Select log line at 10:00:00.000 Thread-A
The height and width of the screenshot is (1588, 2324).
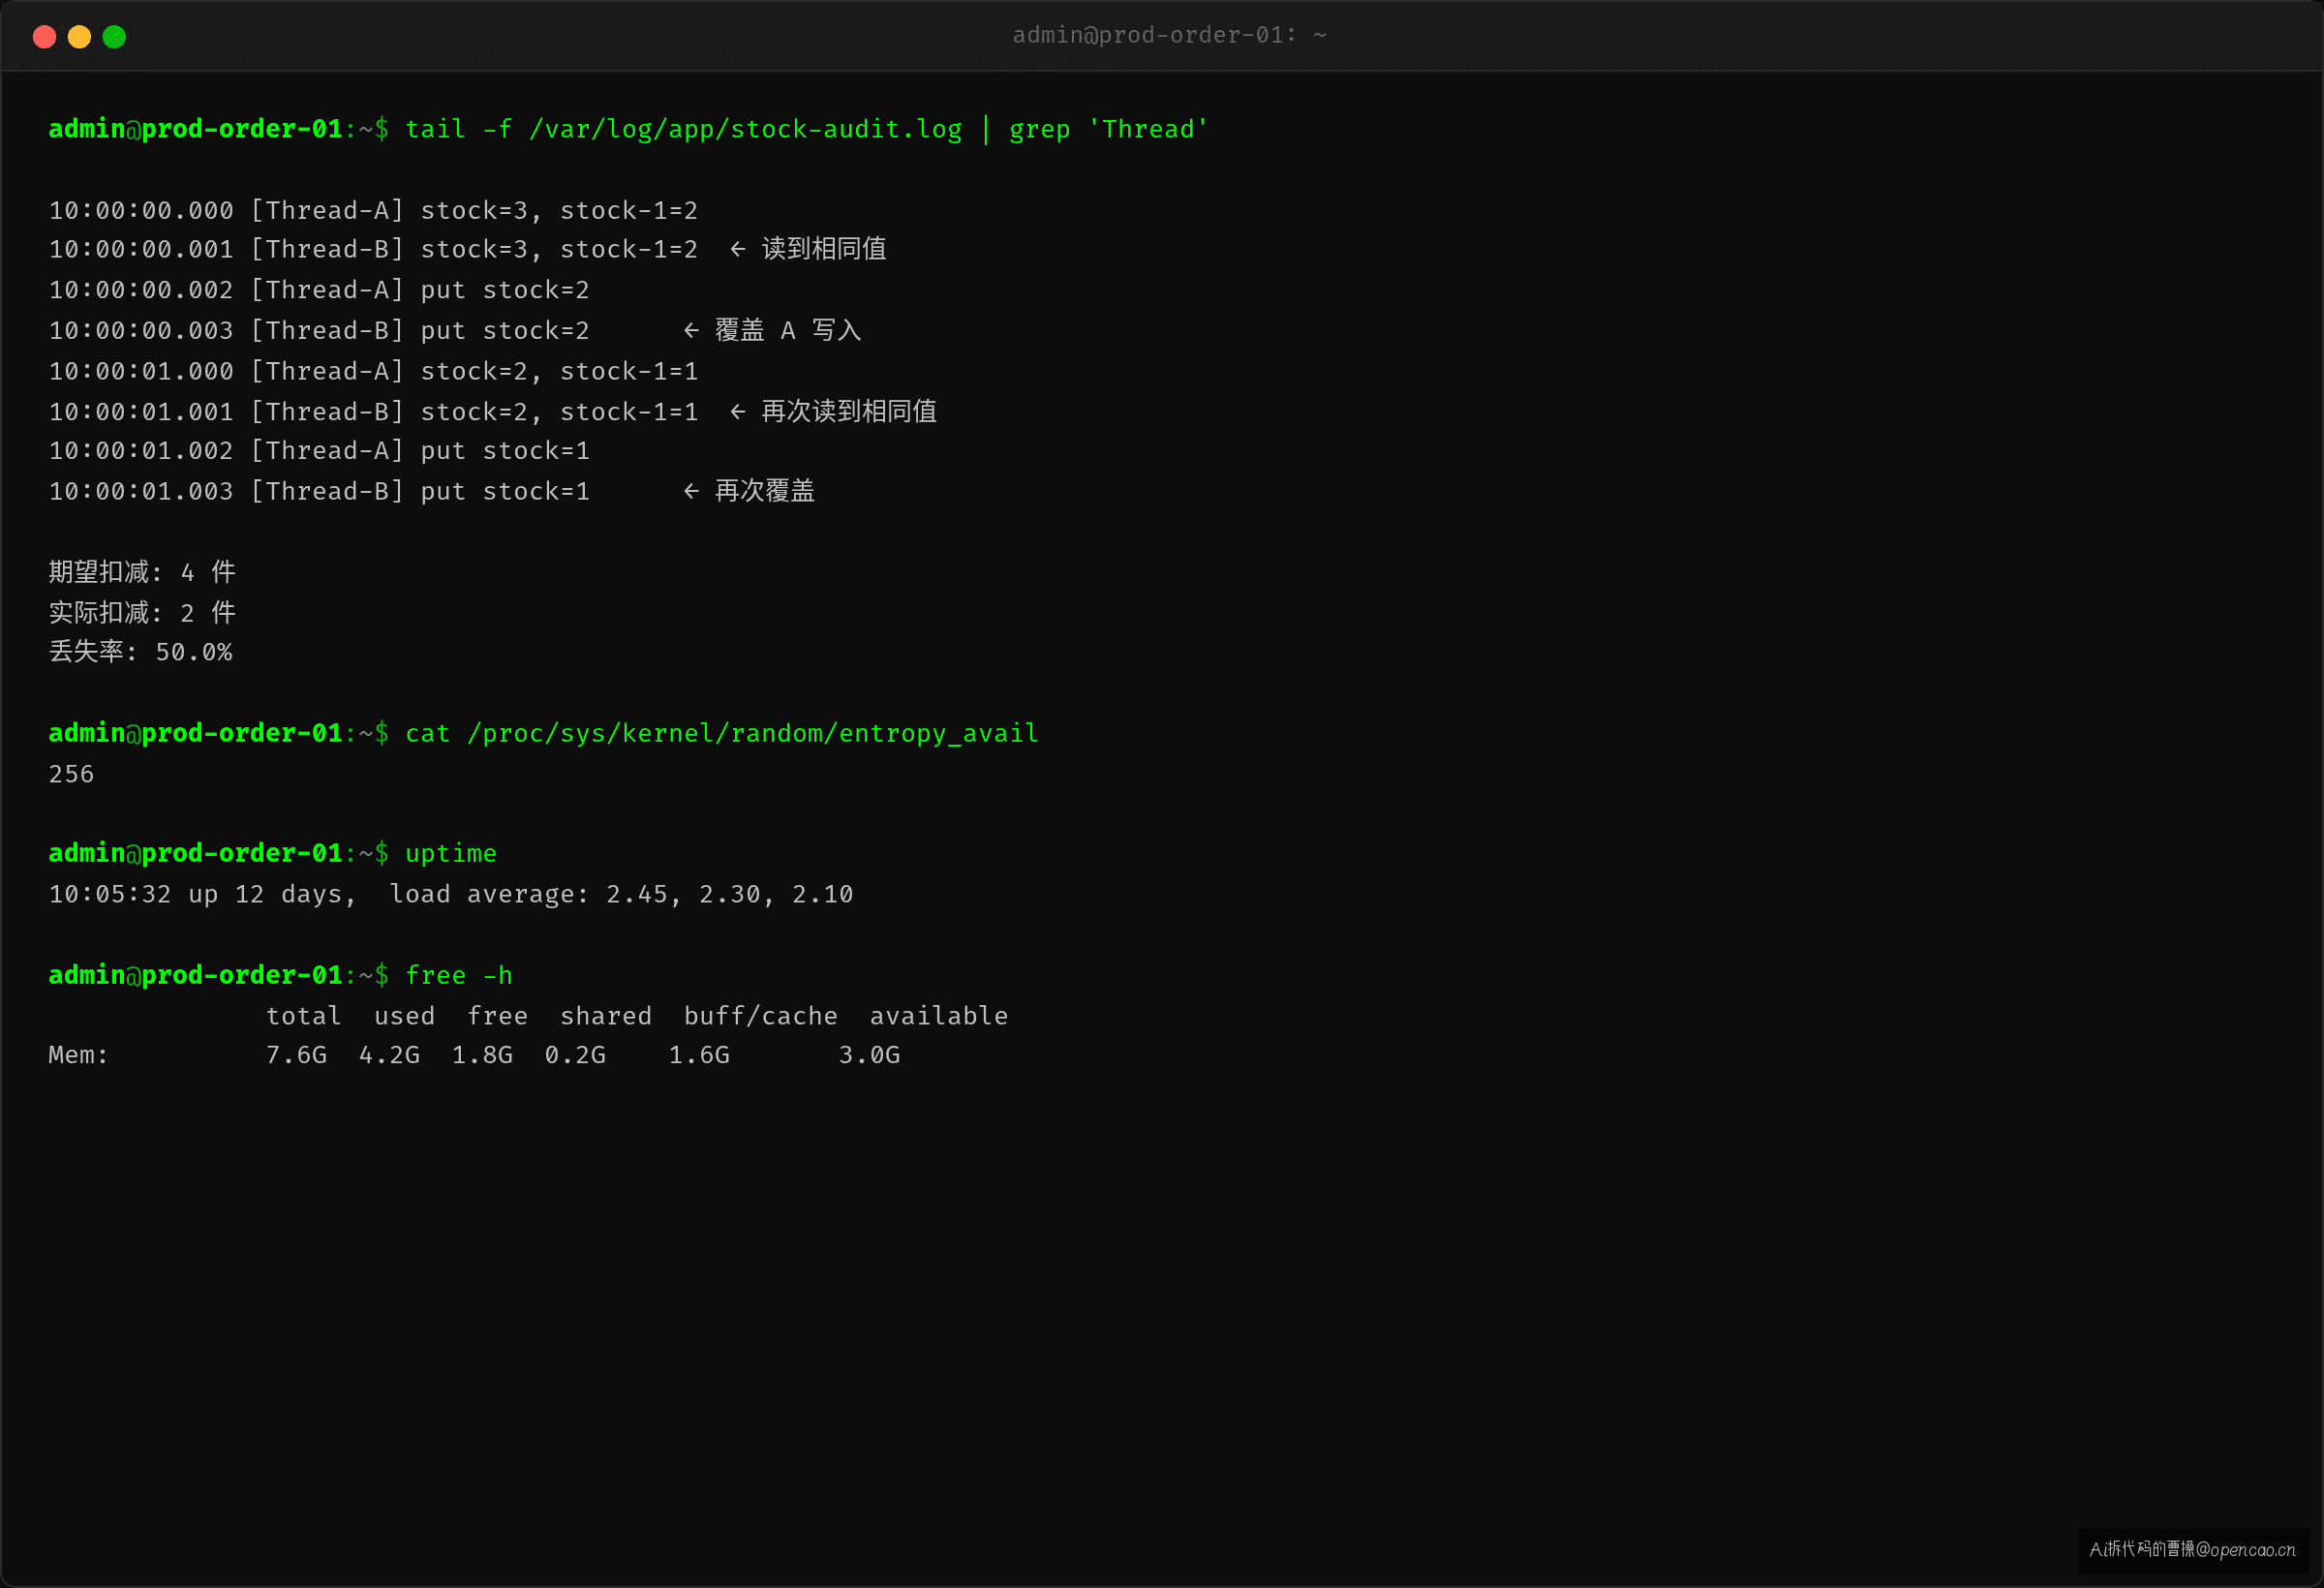tap(373, 210)
